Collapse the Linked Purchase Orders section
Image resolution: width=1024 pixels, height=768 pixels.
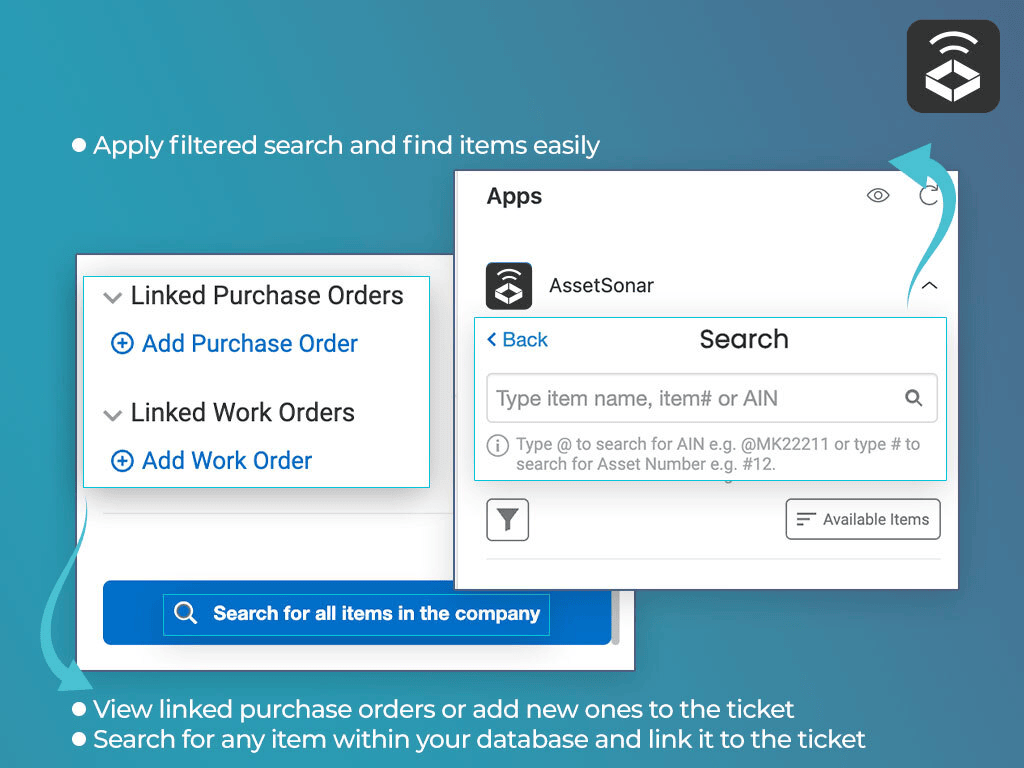click(x=113, y=297)
